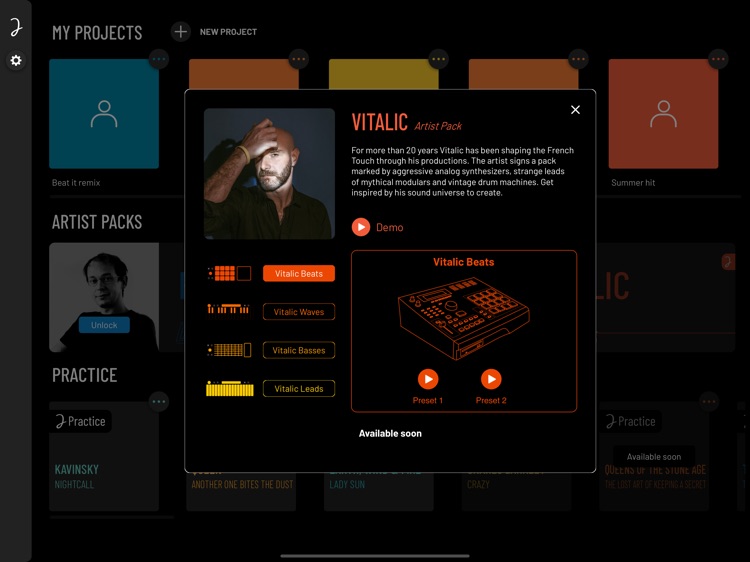
Task: Click the Unlock button on artist pack
Action: (x=104, y=325)
